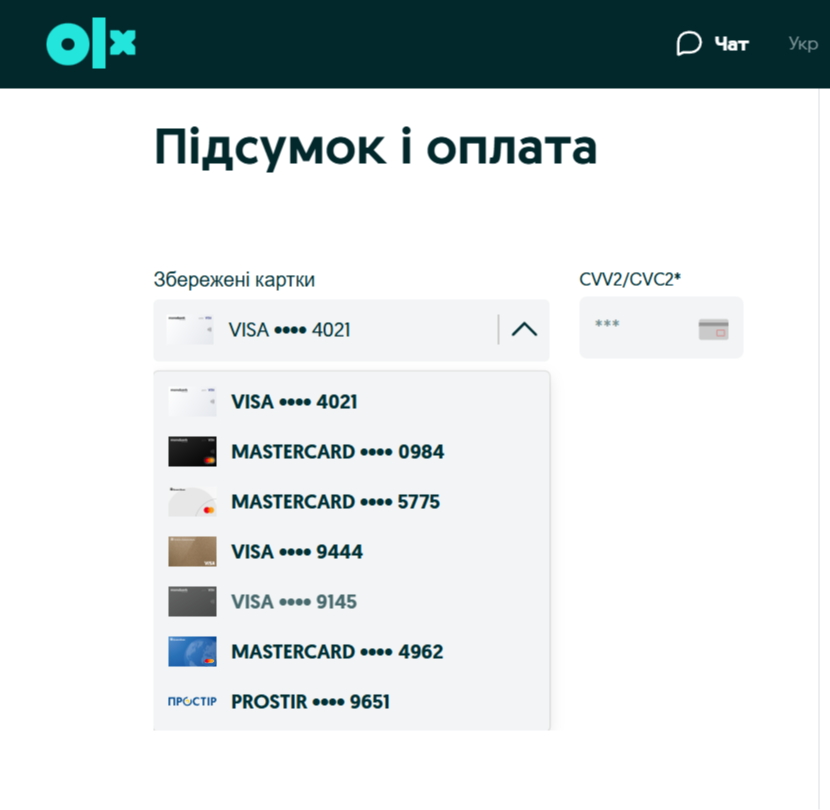Click the card thumbnail in the selected field

(x=190, y=330)
